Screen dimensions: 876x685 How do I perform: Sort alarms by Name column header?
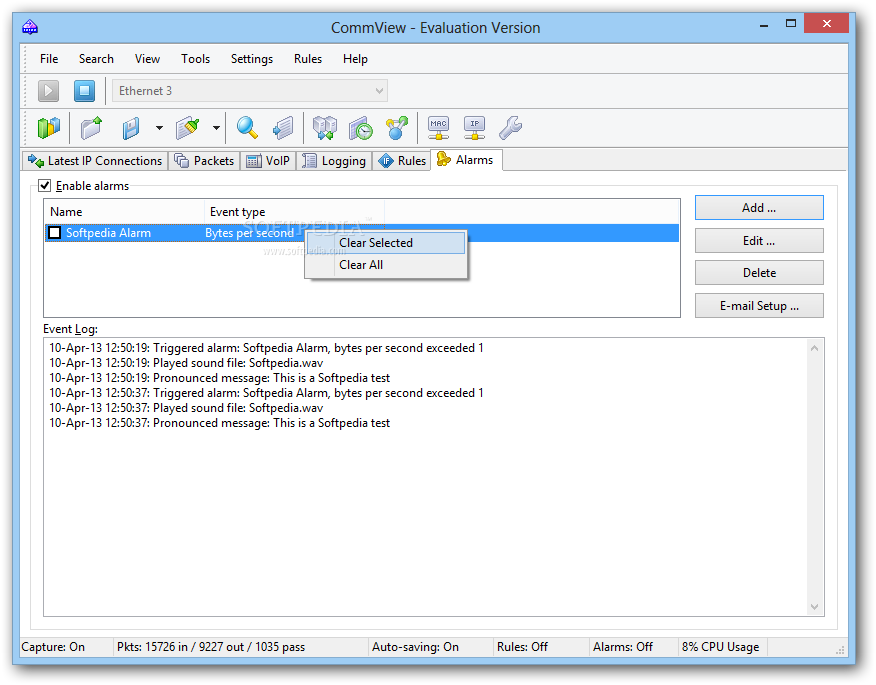[124, 212]
